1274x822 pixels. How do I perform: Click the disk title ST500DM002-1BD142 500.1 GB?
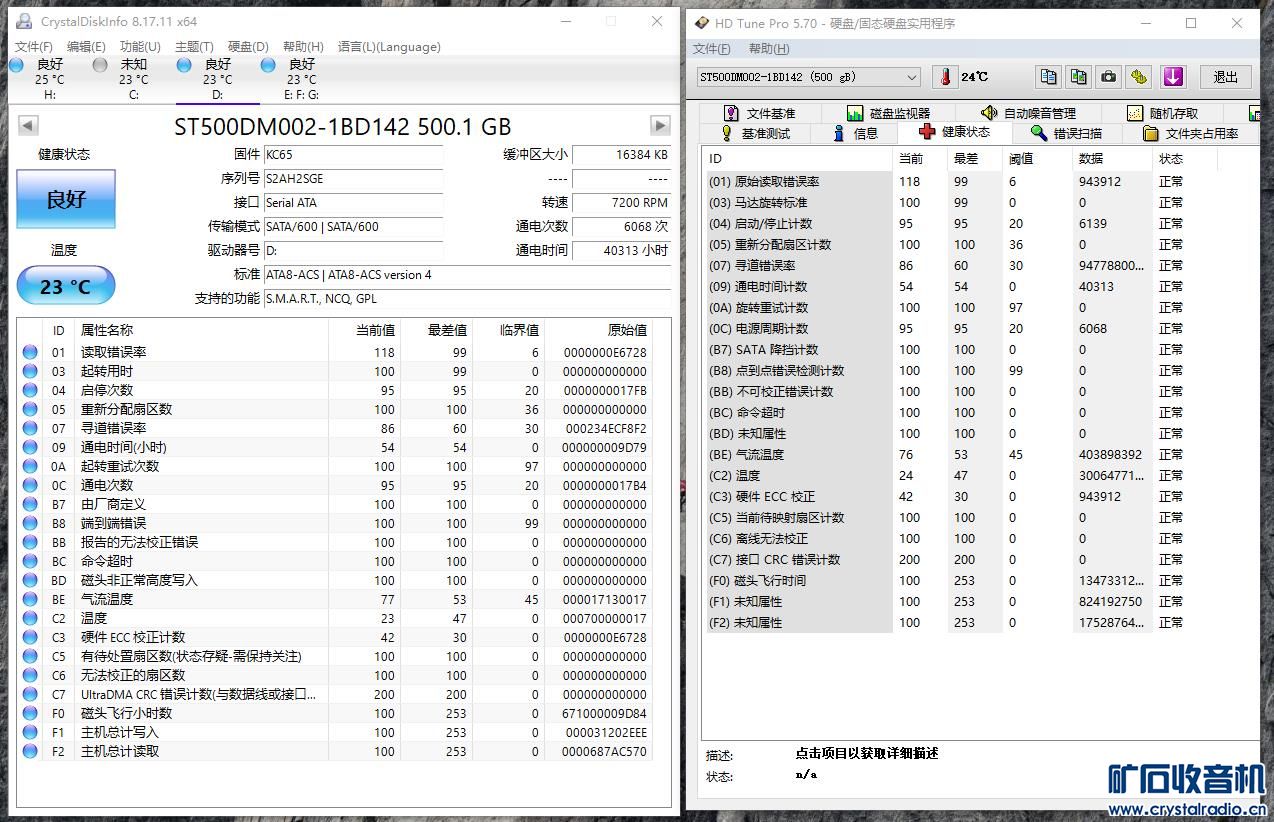[x=343, y=126]
